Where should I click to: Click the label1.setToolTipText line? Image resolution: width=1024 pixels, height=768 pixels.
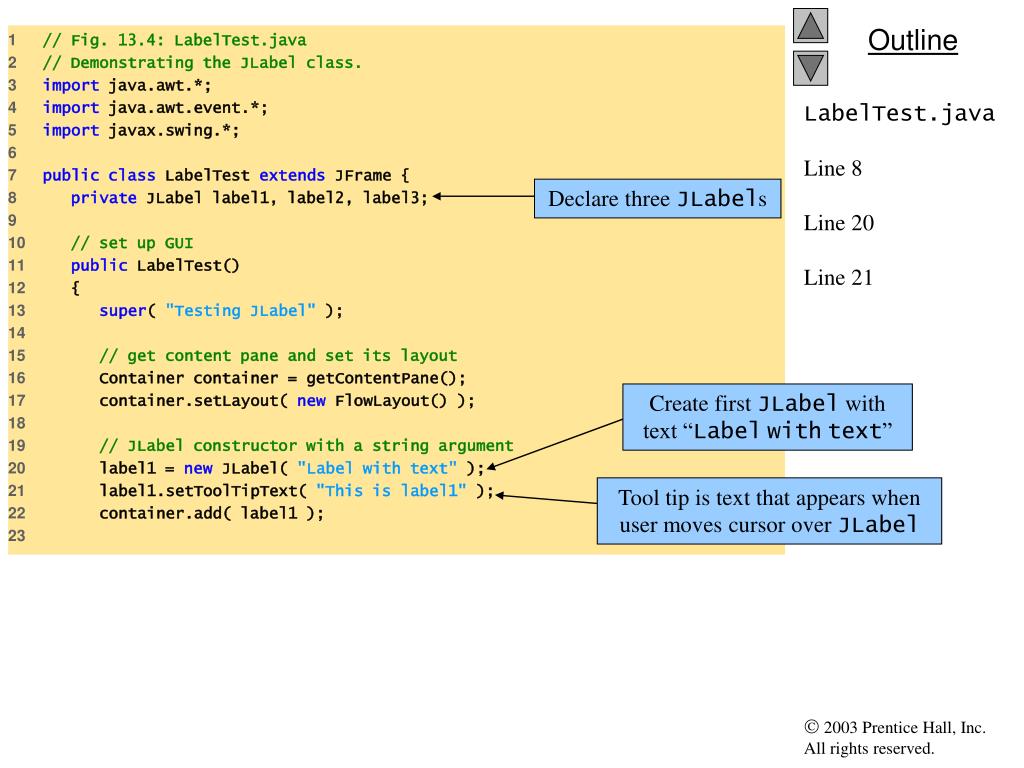296,490
